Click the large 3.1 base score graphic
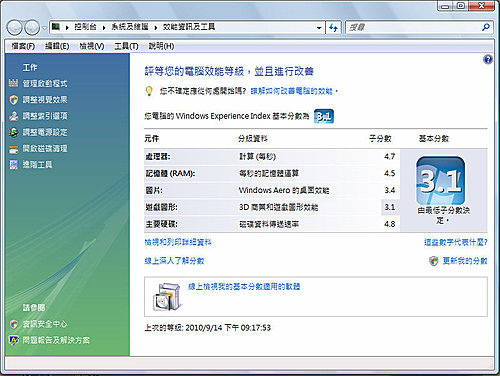The height and width of the screenshot is (376, 500). pyautogui.click(x=440, y=181)
